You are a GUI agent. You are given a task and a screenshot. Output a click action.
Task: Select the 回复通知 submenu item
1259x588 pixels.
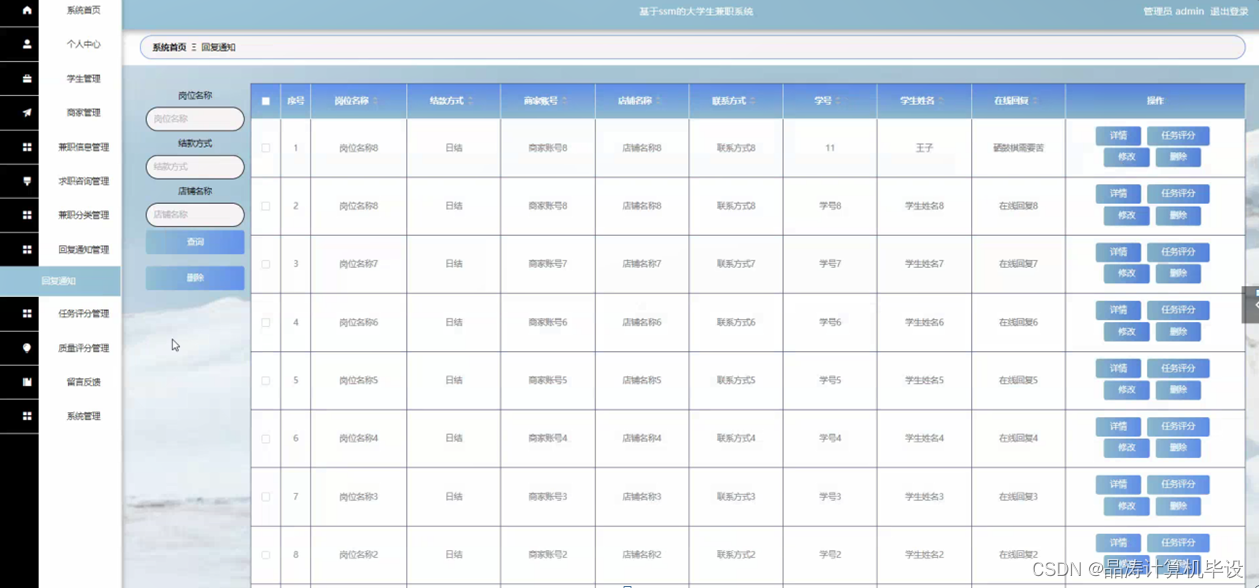click(x=60, y=281)
